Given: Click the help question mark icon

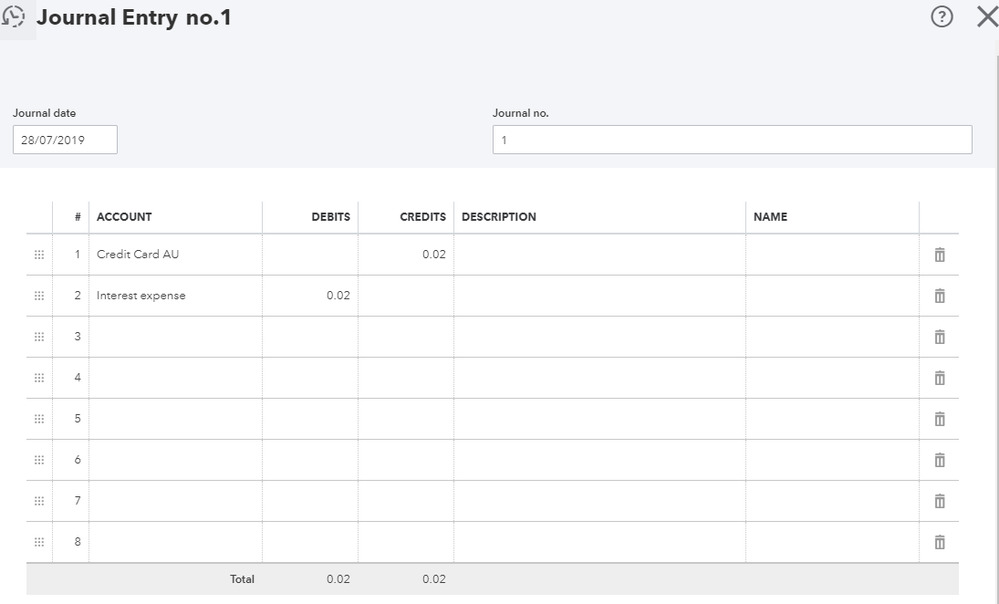Looking at the screenshot, I should pyautogui.click(x=941, y=17).
